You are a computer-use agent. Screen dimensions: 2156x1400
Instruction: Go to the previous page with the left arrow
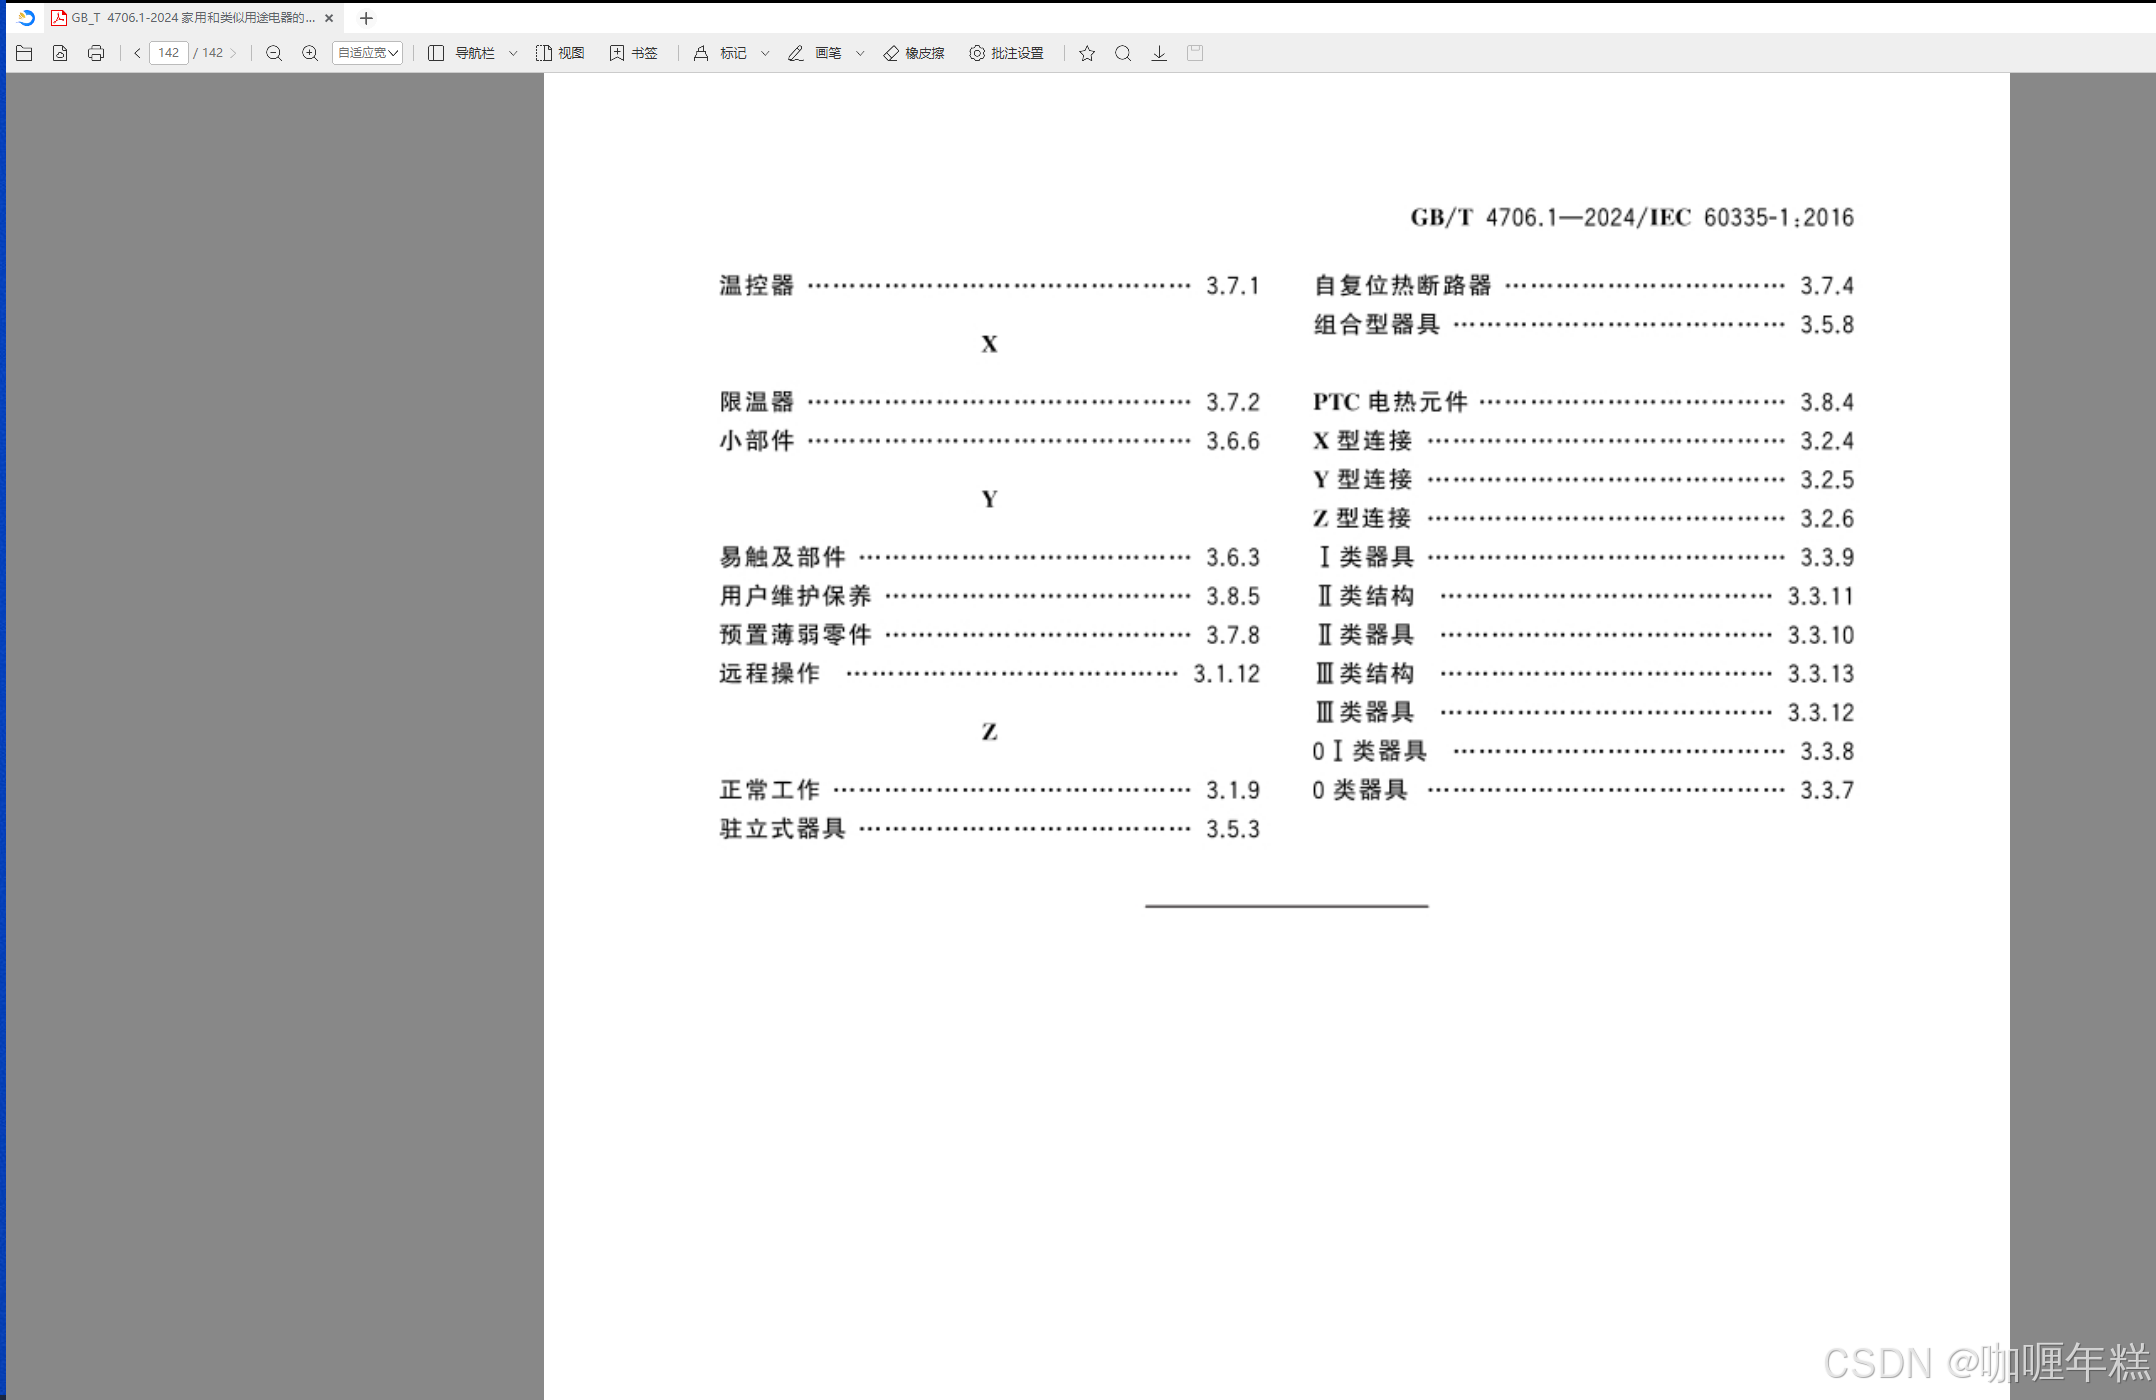pos(137,53)
